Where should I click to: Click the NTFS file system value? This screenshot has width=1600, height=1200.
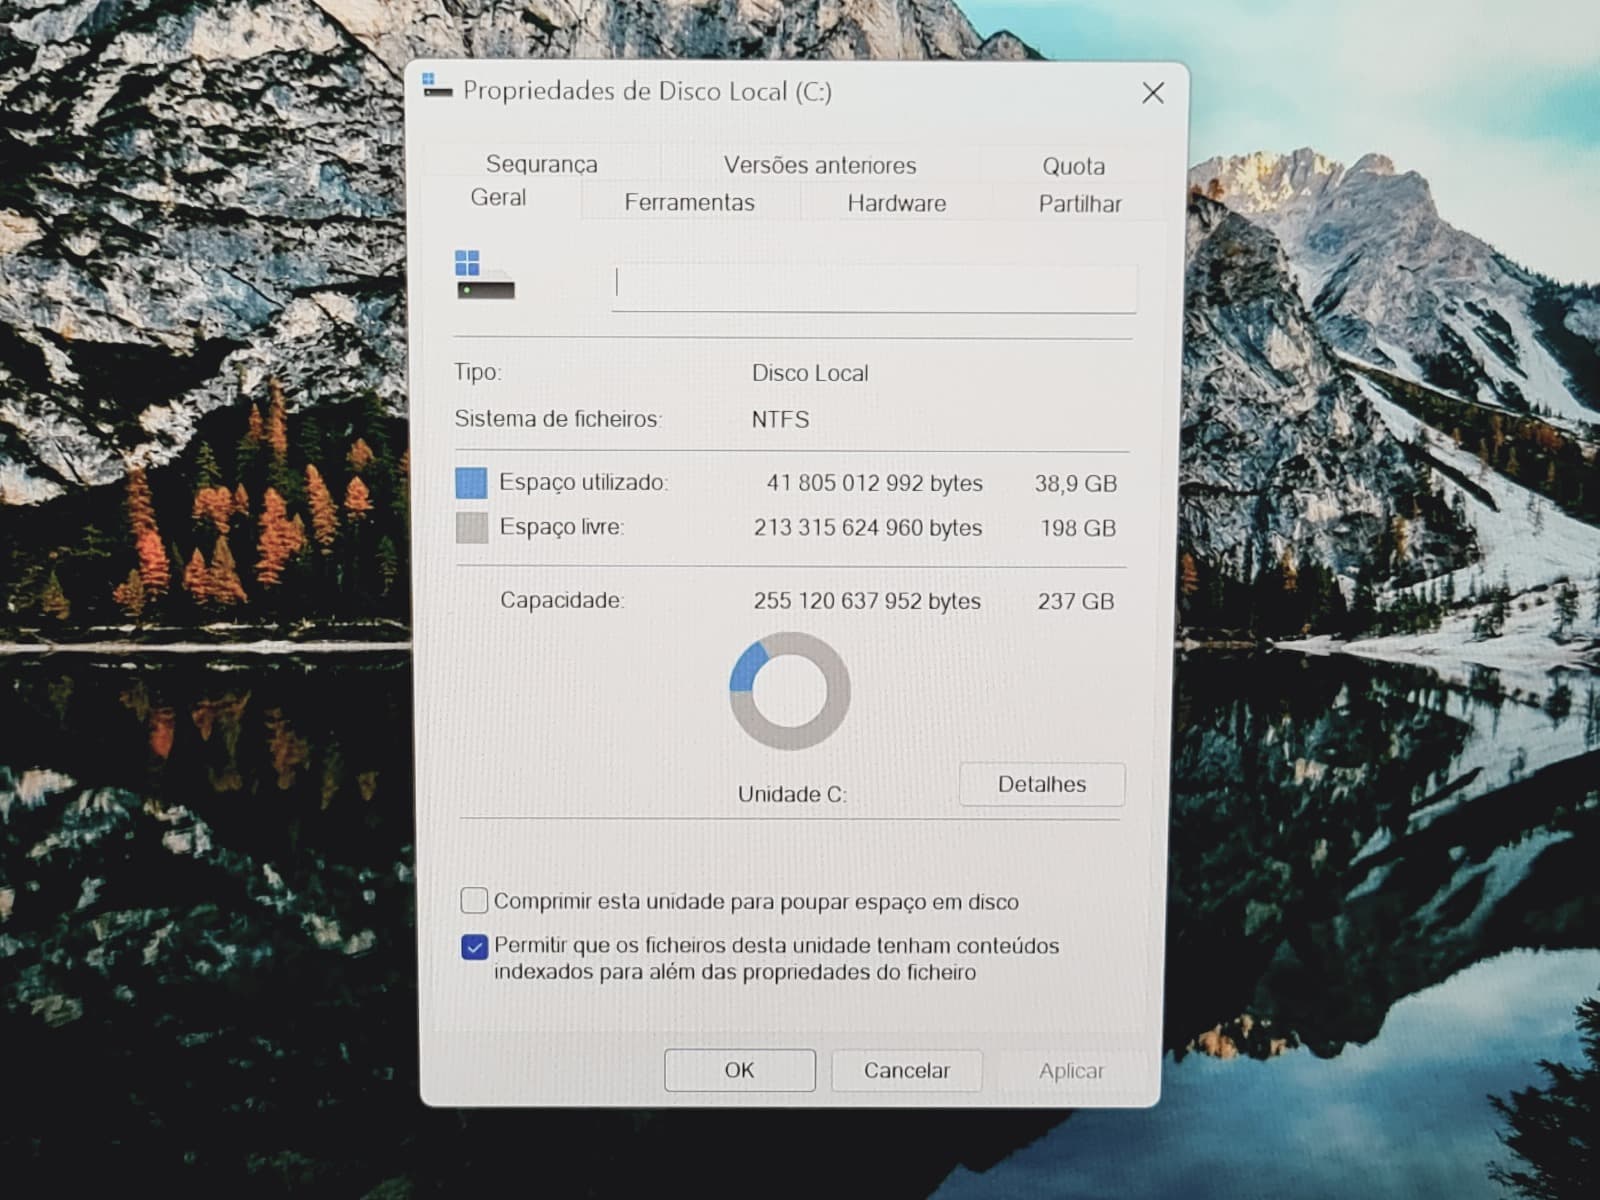780,419
